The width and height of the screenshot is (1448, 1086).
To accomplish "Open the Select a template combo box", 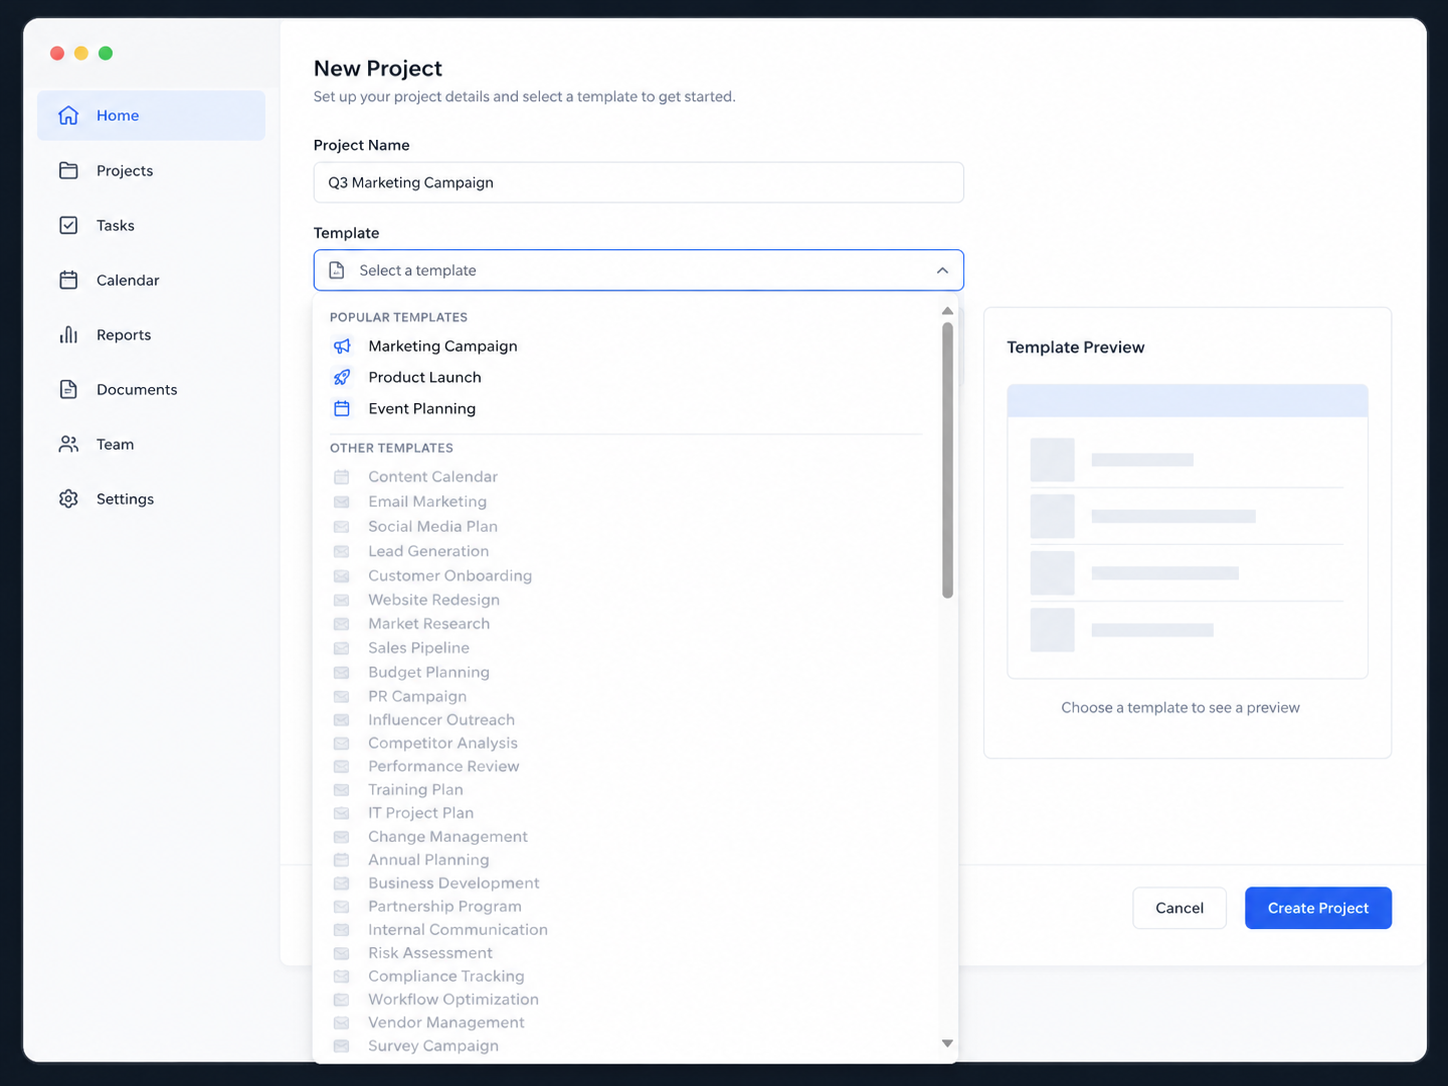I will [x=638, y=270].
